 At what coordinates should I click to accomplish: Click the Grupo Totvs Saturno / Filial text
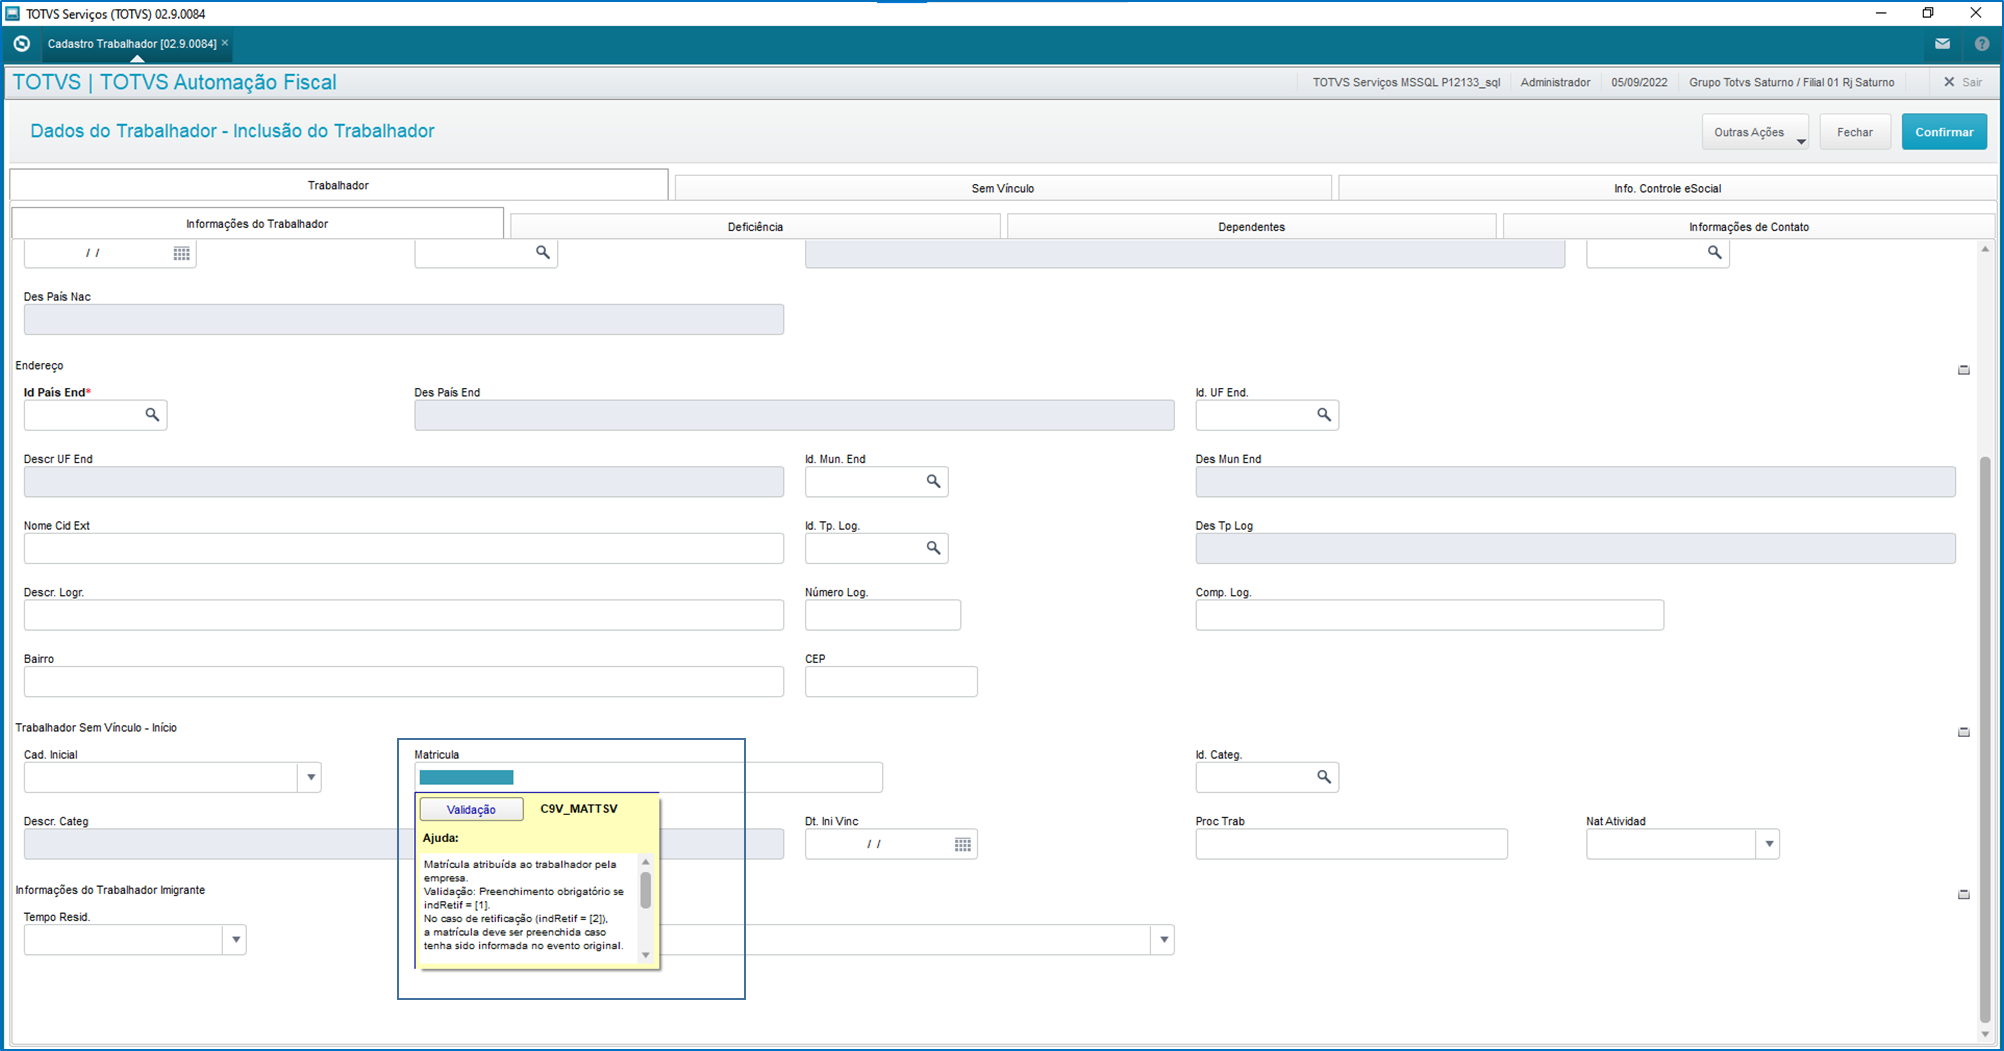point(1792,82)
